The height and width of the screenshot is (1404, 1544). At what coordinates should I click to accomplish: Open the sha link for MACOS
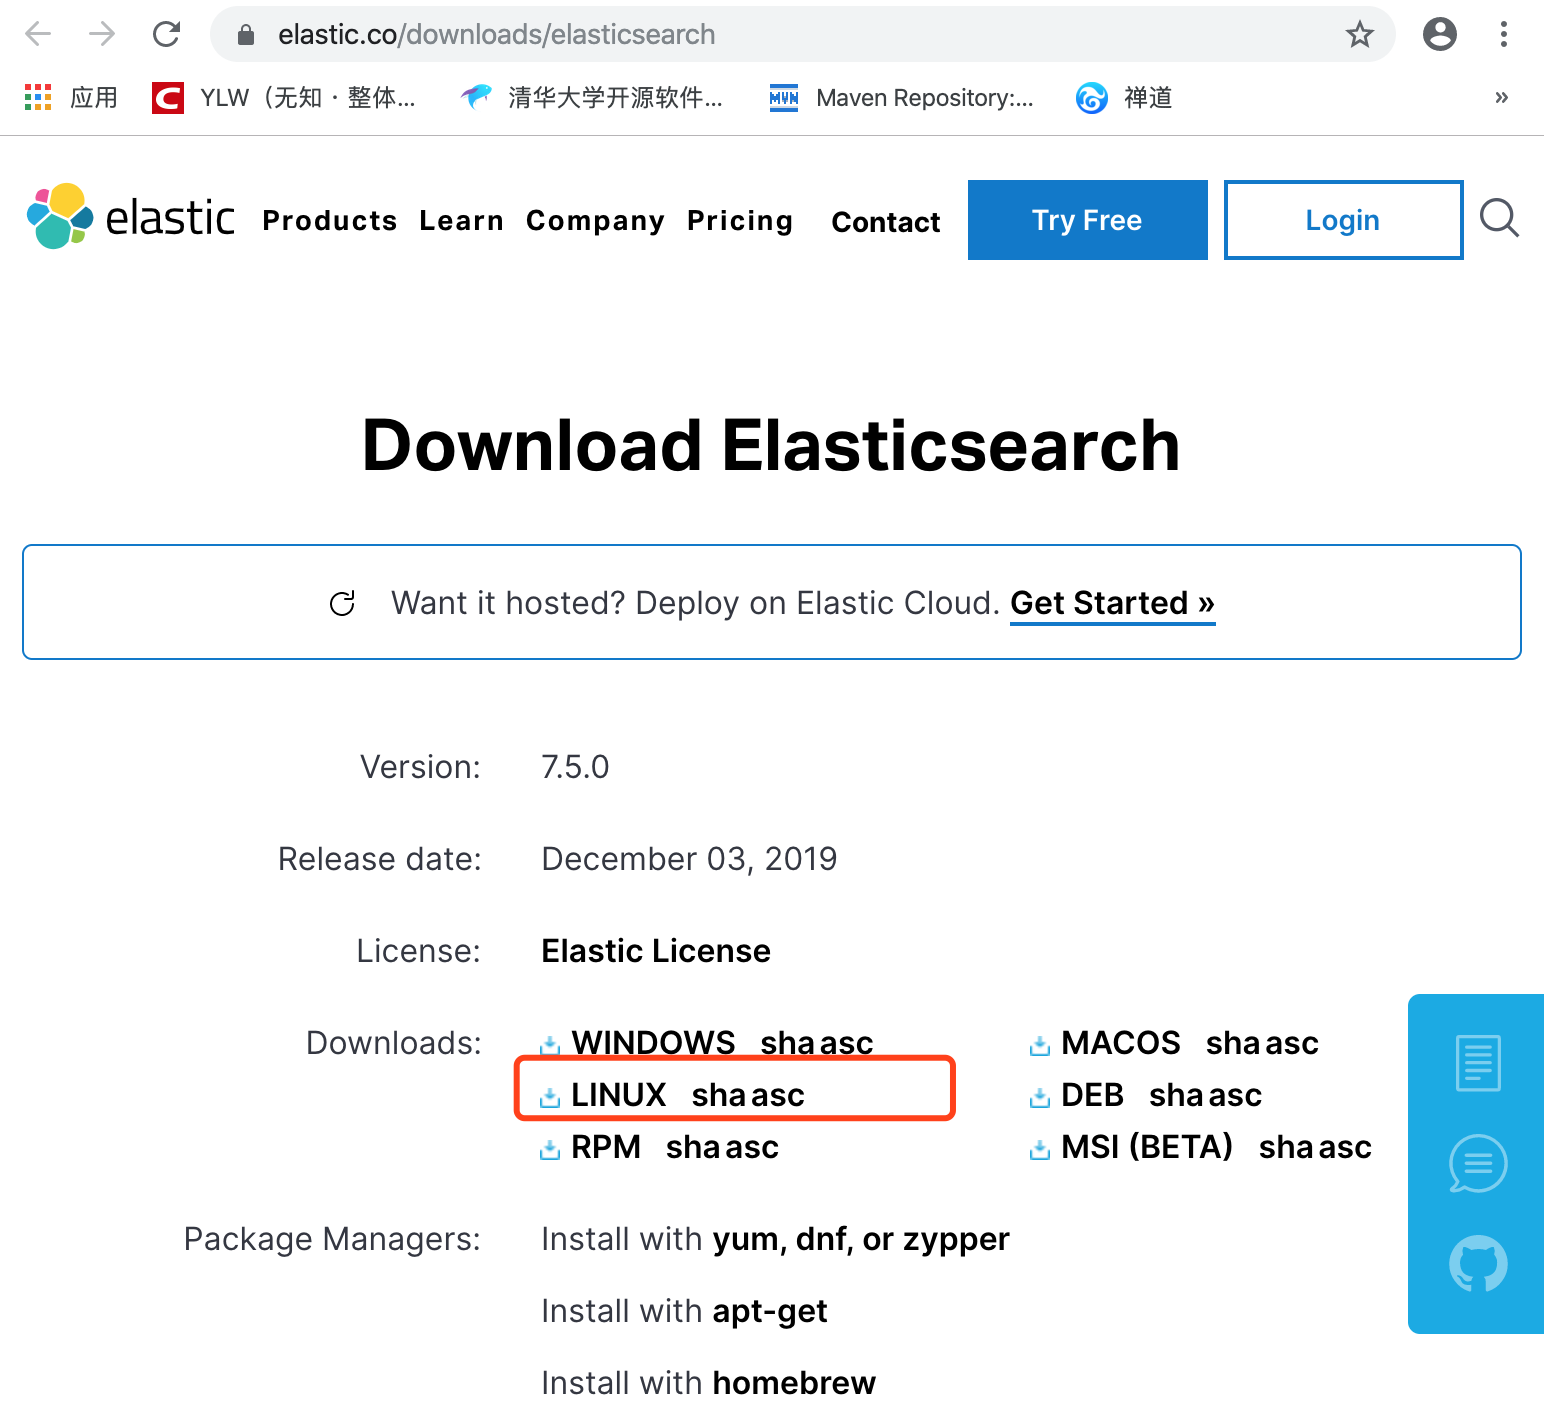pyautogui.click(x=1233, y=1043)
